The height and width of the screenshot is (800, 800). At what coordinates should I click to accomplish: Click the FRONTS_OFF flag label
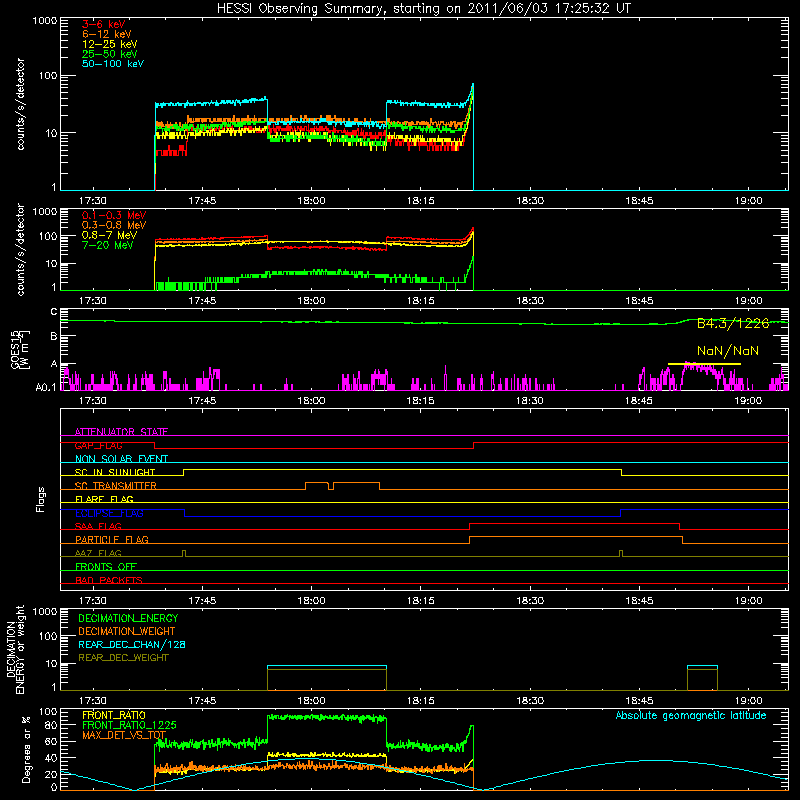click(x=106, y=567)
